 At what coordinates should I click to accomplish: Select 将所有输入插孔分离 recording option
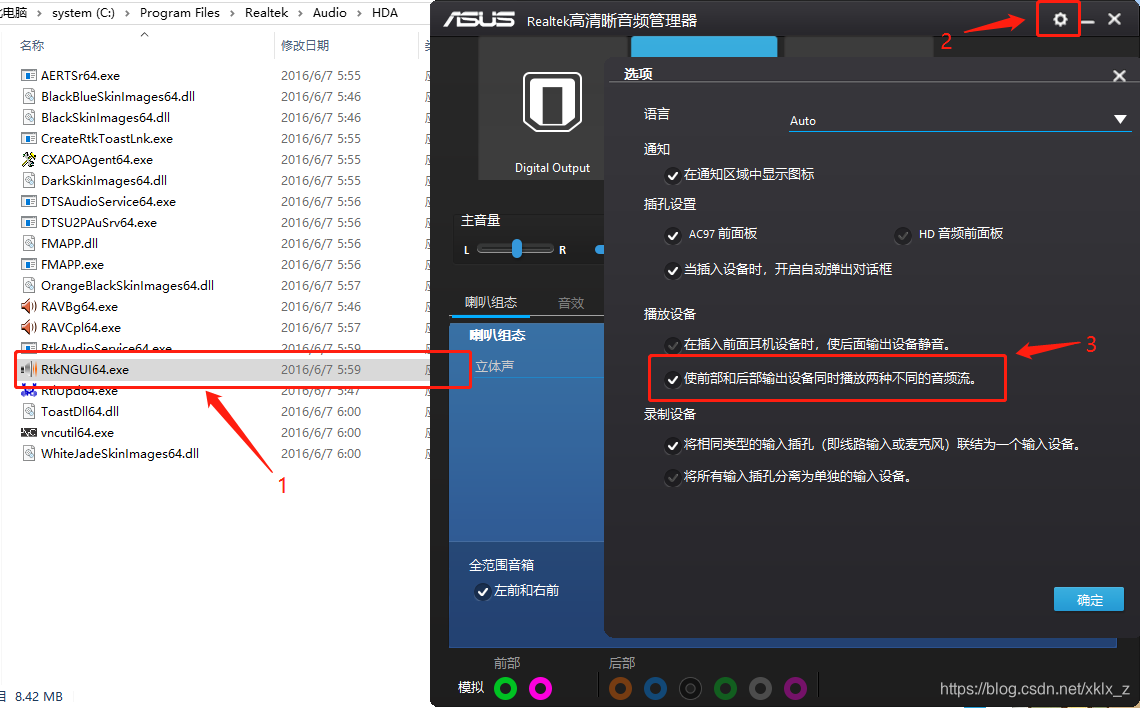point(673,478)
